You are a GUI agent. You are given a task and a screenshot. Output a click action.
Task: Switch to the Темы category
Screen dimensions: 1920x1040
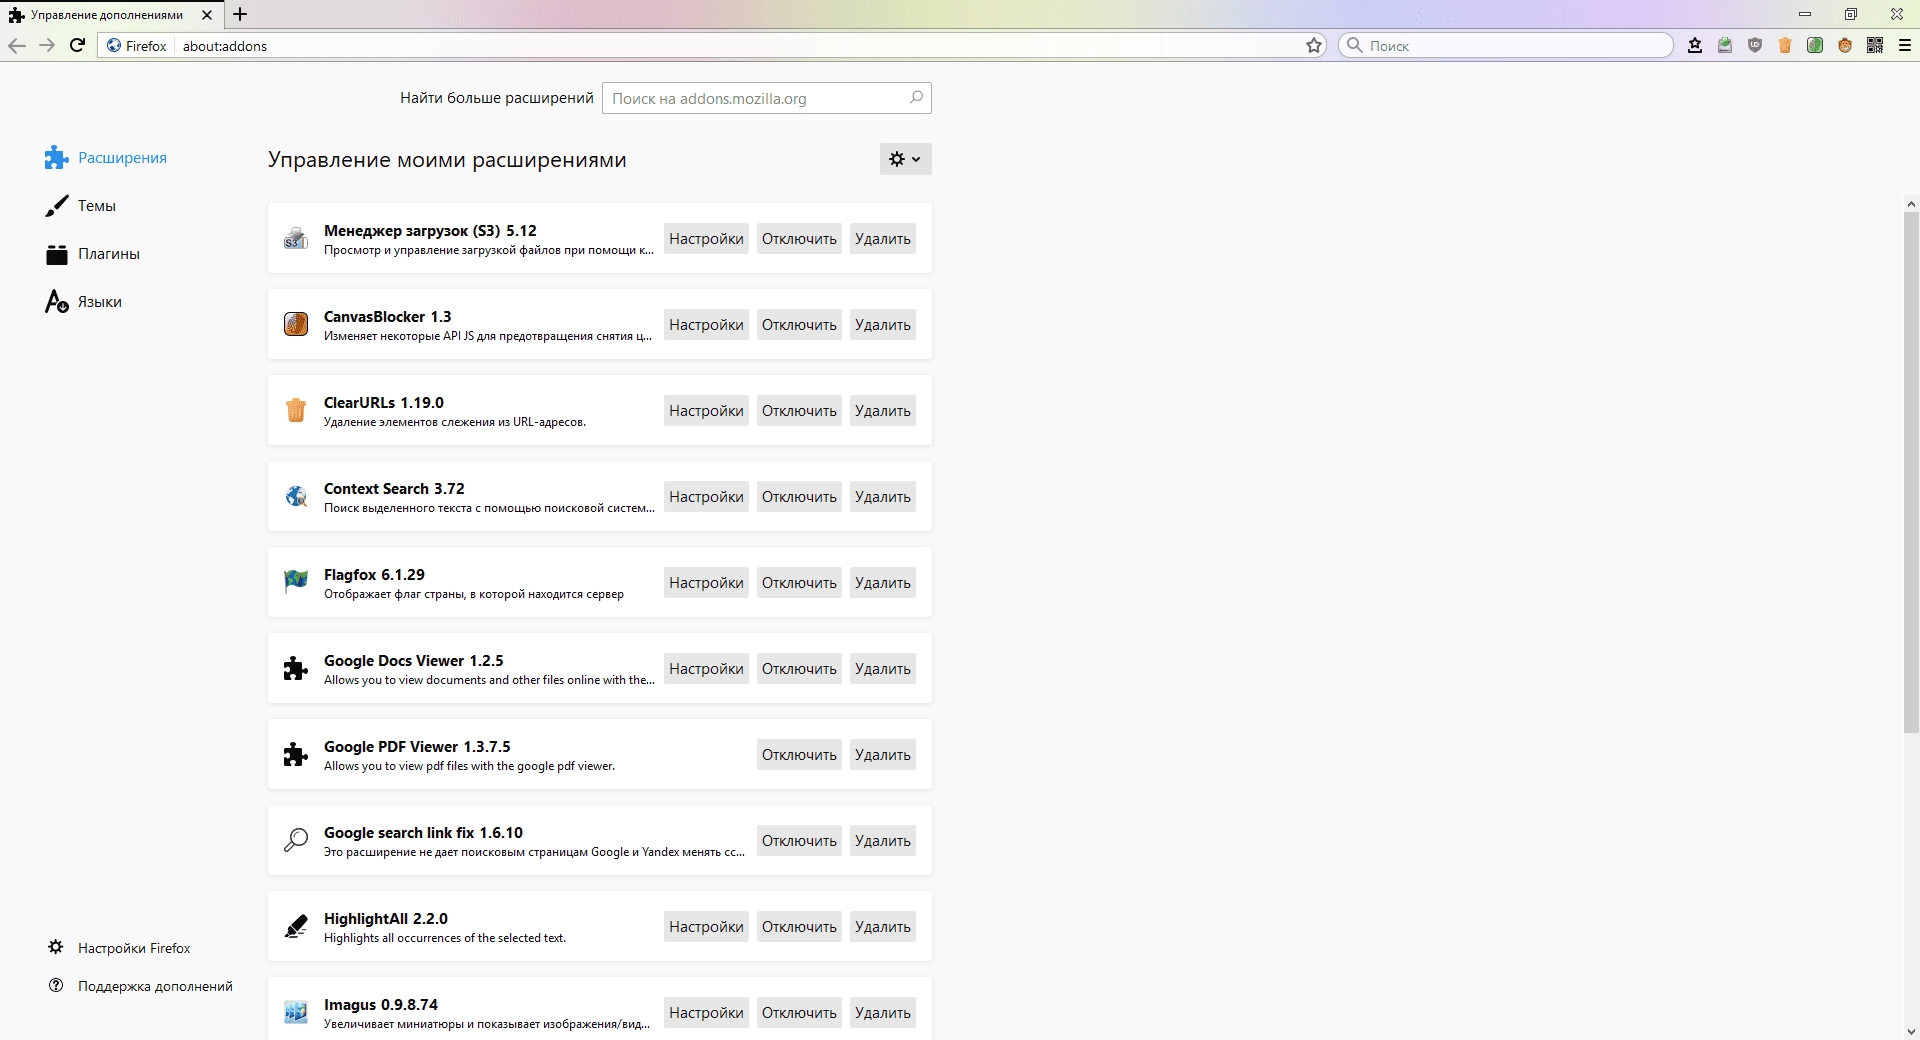(81, 206)
